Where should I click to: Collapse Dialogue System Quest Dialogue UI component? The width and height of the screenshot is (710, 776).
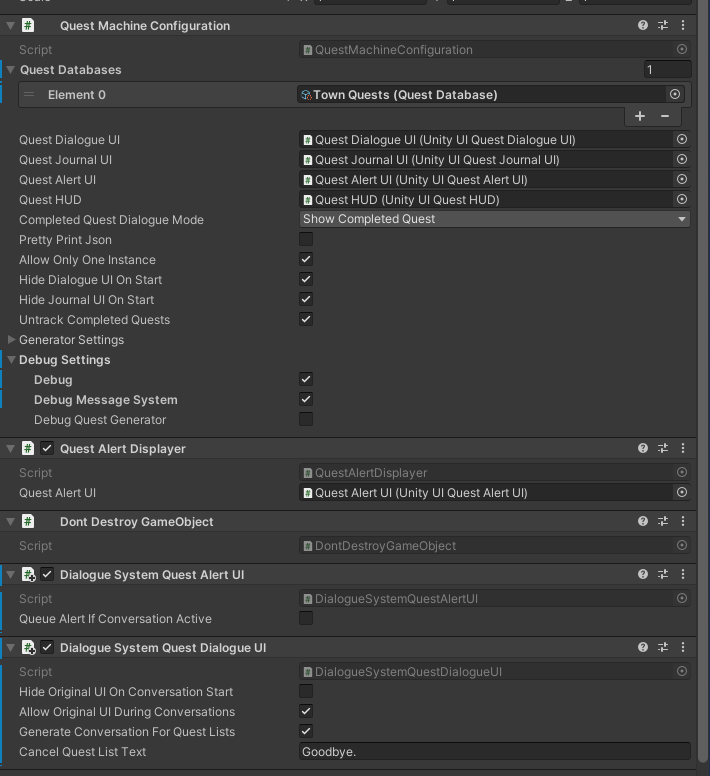click(10, 647)
